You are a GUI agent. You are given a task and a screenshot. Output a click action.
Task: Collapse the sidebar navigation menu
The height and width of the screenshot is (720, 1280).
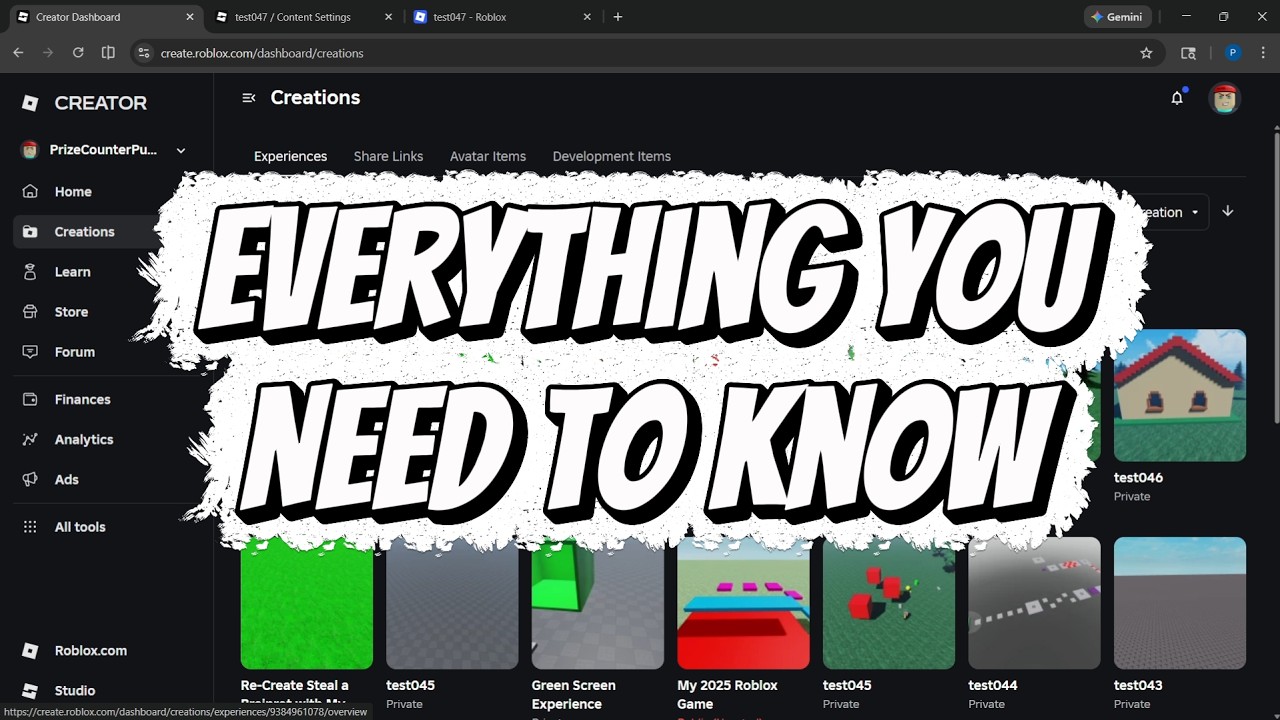[x=249, y=98]
